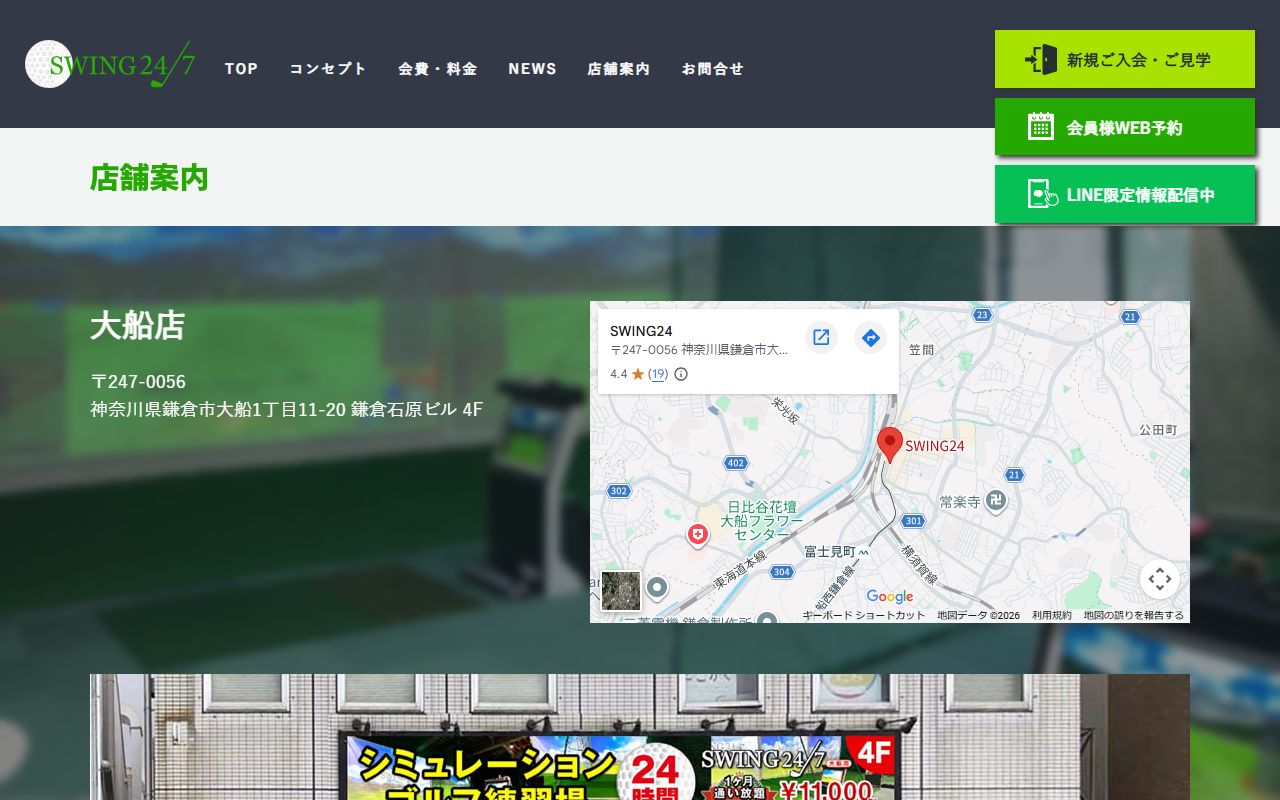Switch to satellite view thumbnail

tap(621, 591)
